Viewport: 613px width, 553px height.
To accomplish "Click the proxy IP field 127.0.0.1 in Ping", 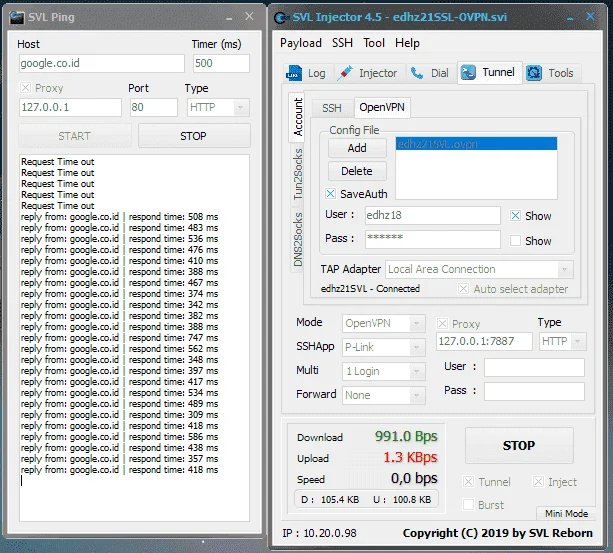I will [70, 107].
